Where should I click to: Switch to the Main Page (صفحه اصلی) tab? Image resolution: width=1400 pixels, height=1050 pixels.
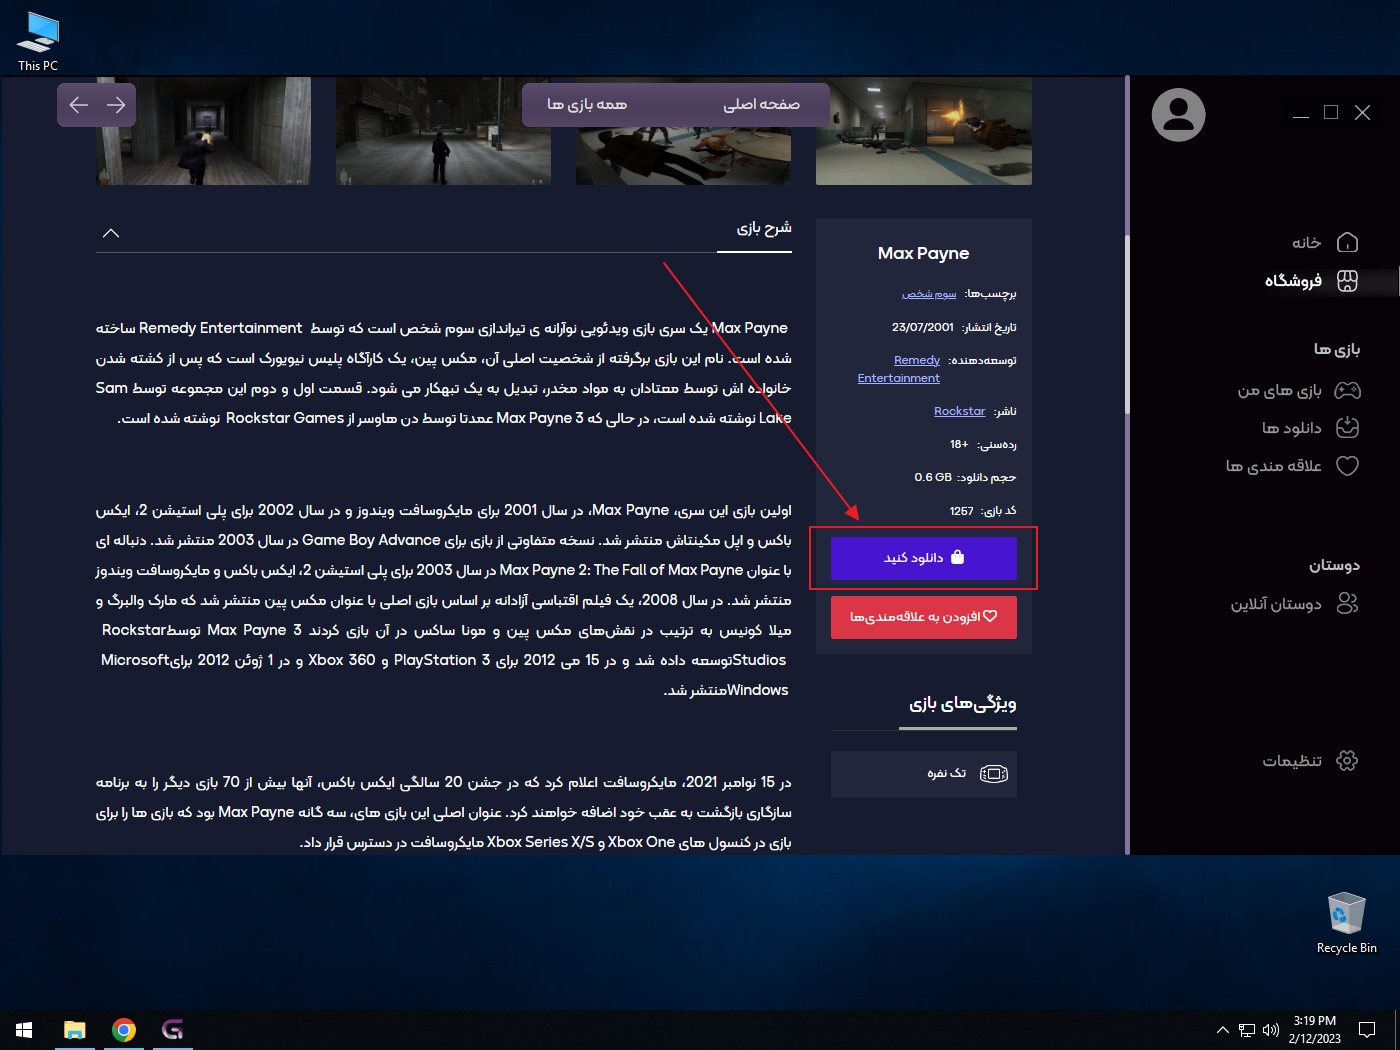point(761,105)
